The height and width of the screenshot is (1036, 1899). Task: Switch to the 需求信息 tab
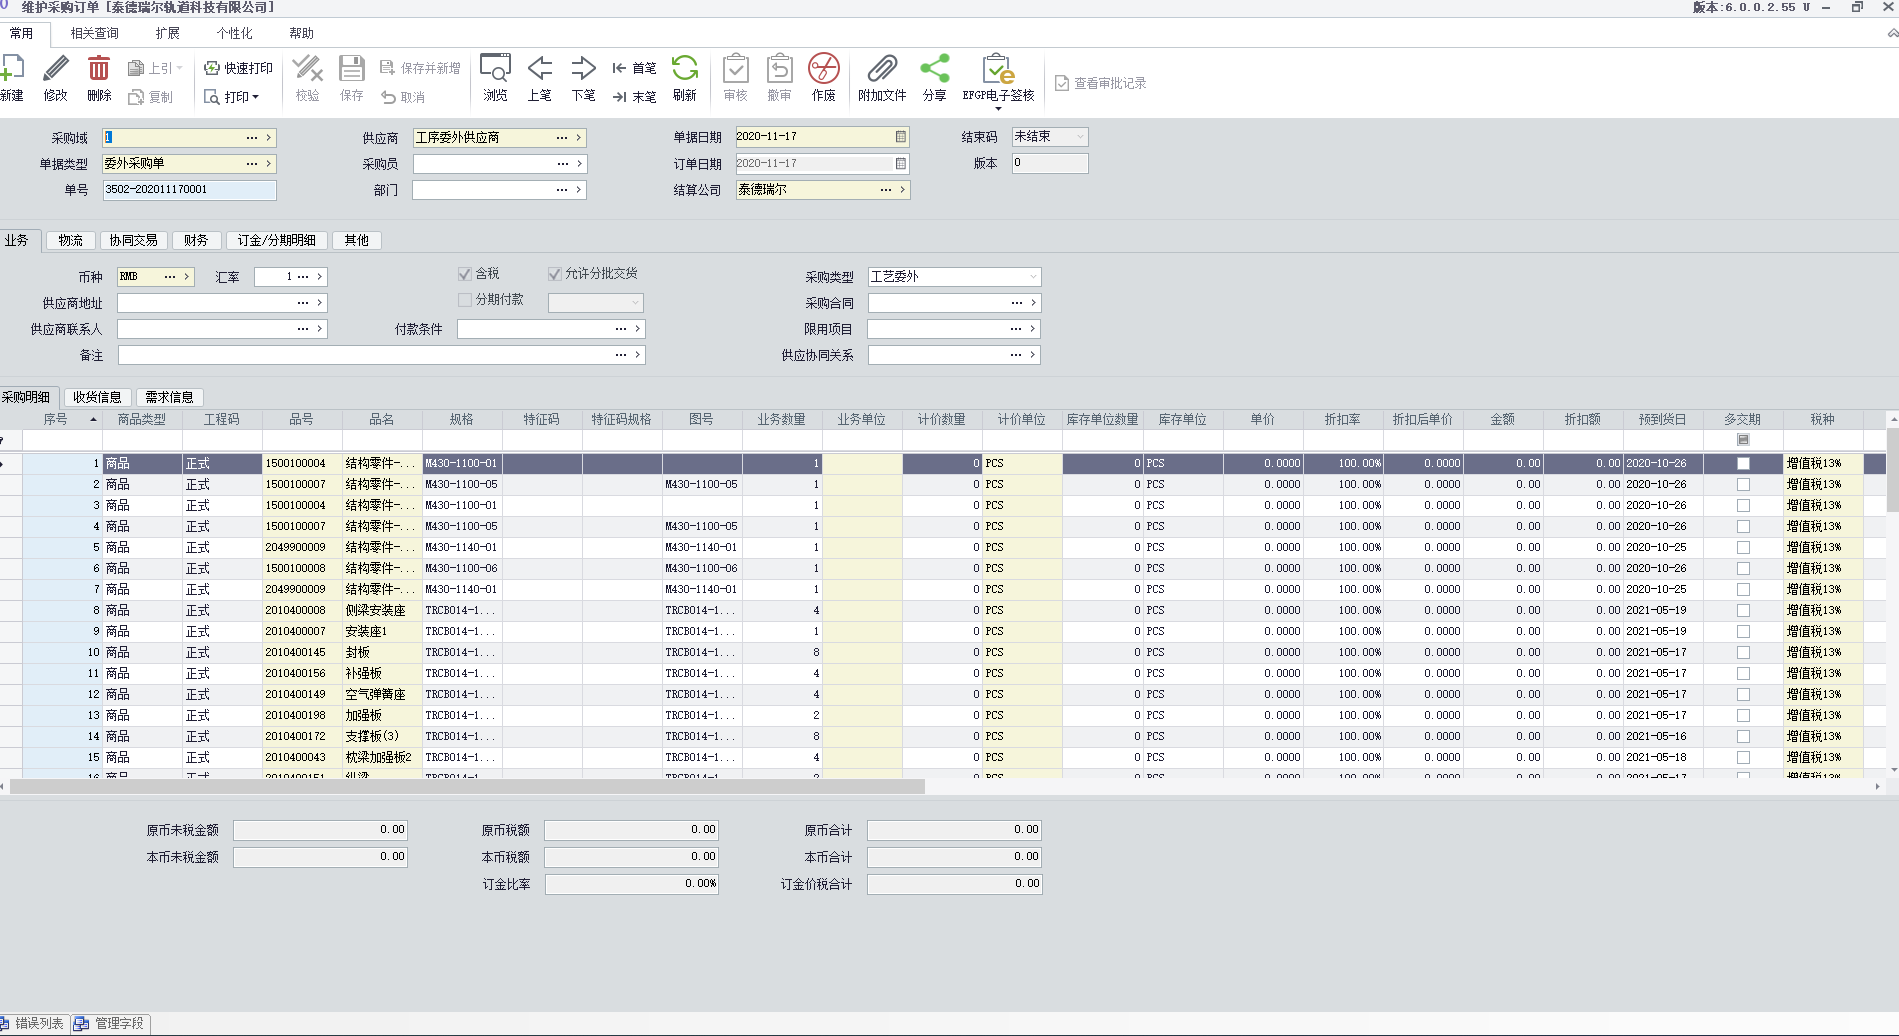169,397
